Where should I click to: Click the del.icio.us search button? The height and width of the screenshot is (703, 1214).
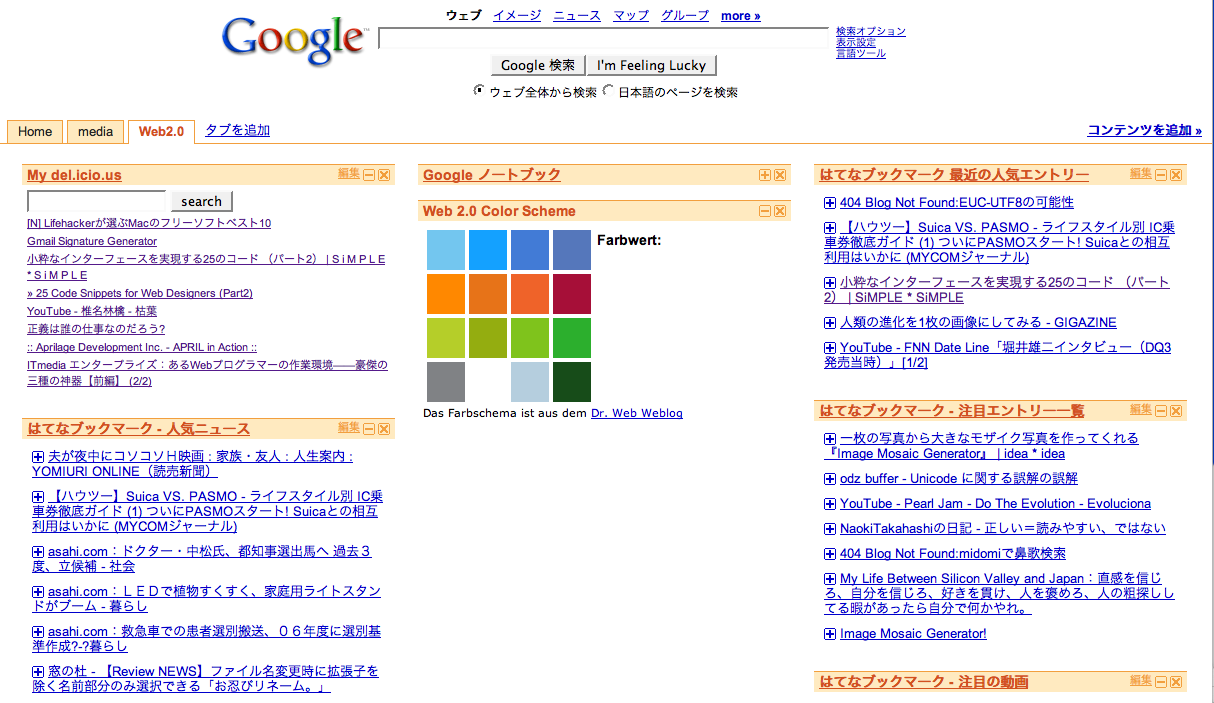click(201, 201)
